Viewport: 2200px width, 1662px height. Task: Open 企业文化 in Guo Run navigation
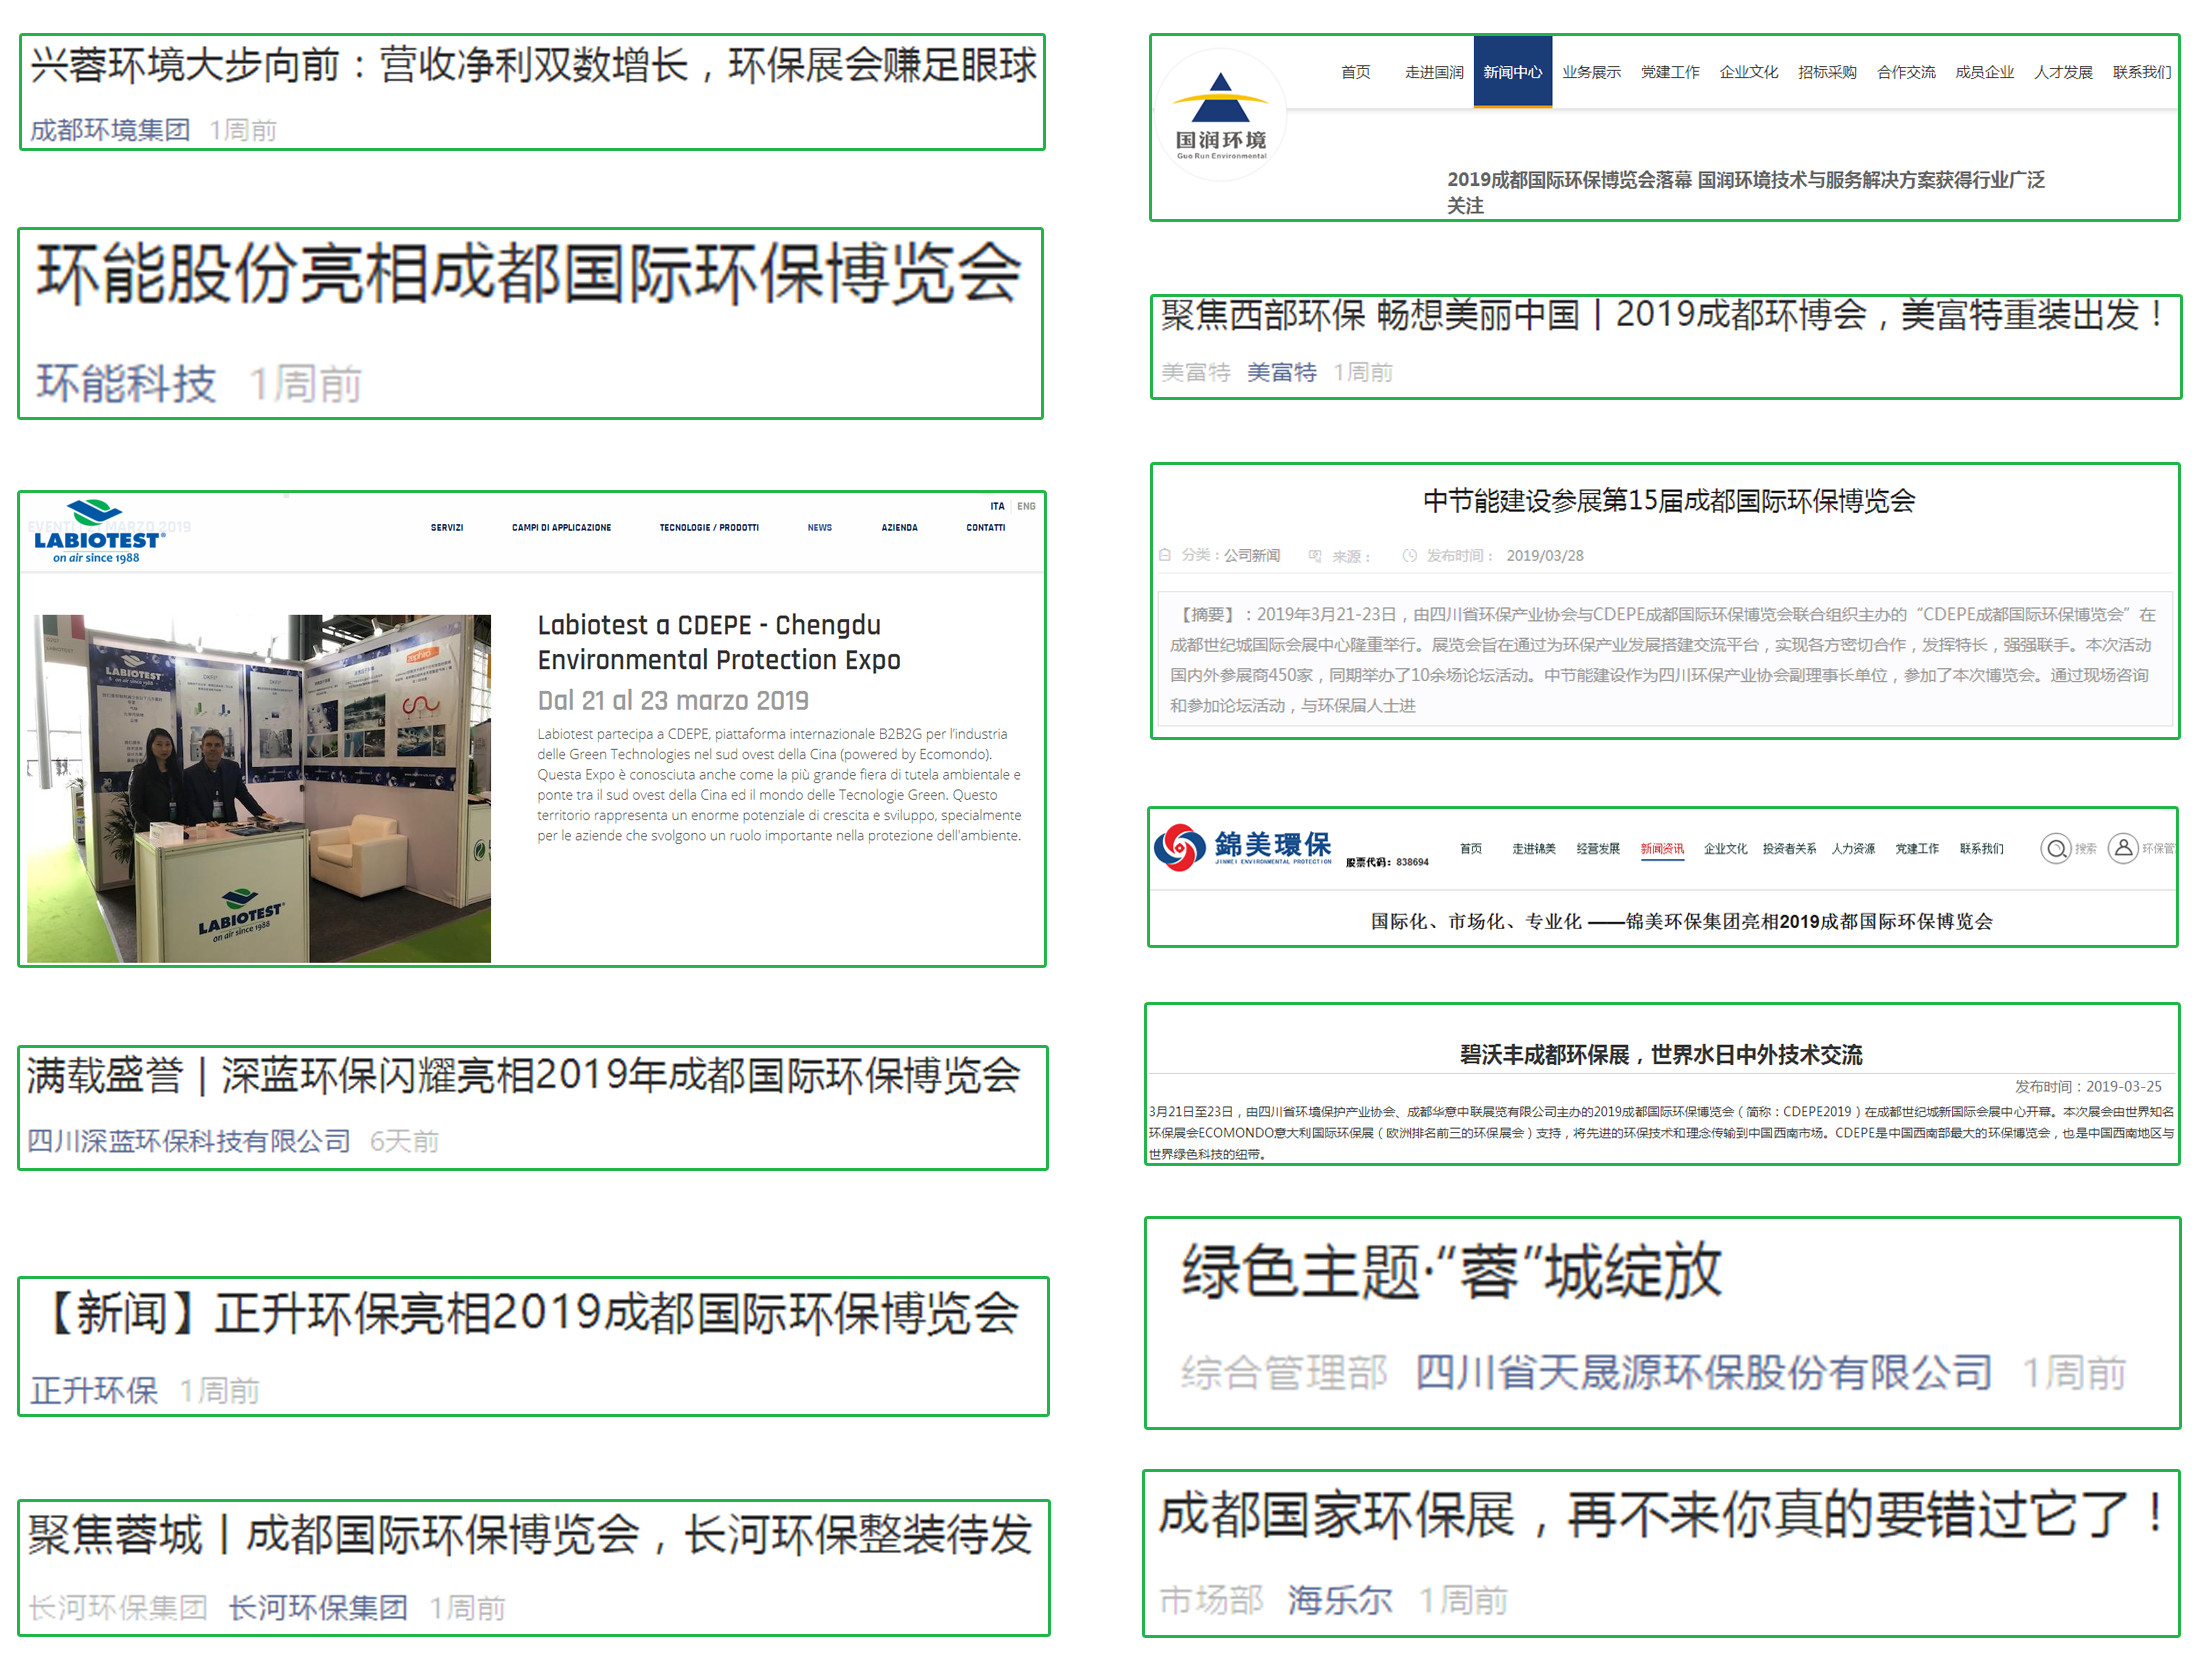pyautogui.click(x=1749, y=72)
